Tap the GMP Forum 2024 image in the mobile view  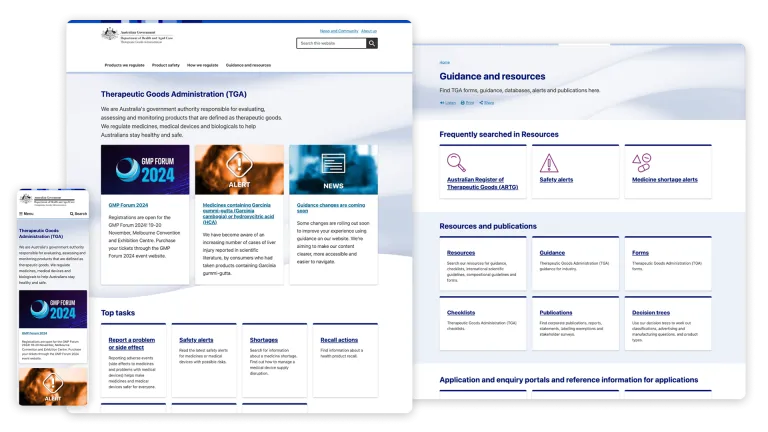pyautogui.click(x=53, y=309)
